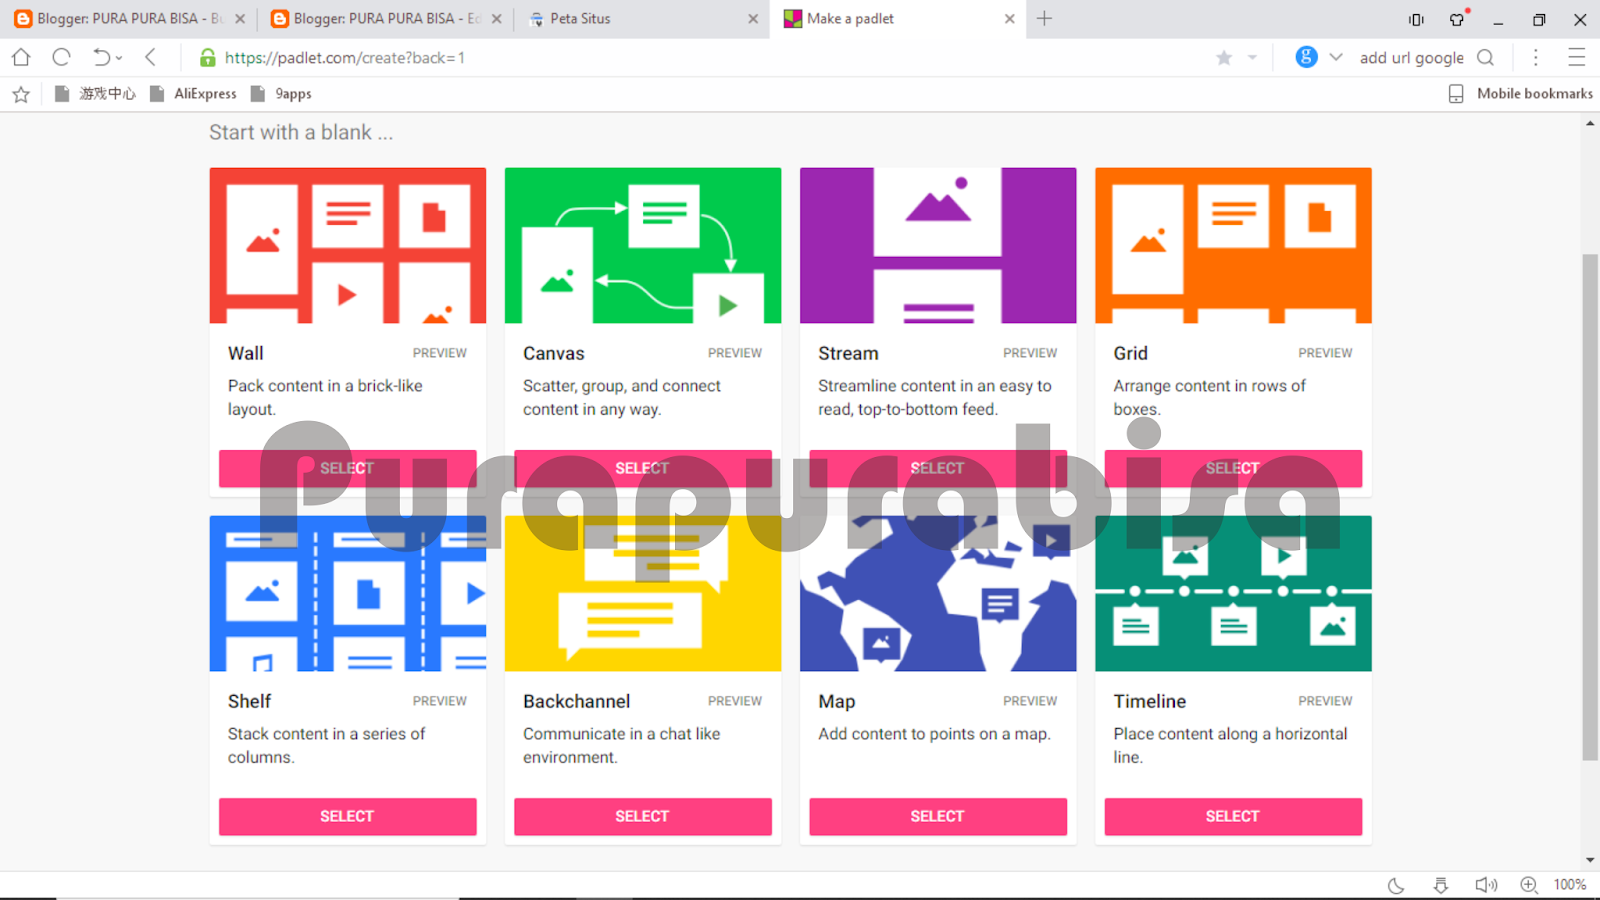Open Mobile bookmarks
The width and height of the screenshot is (1600, 900).
(x=1532, y=93)
